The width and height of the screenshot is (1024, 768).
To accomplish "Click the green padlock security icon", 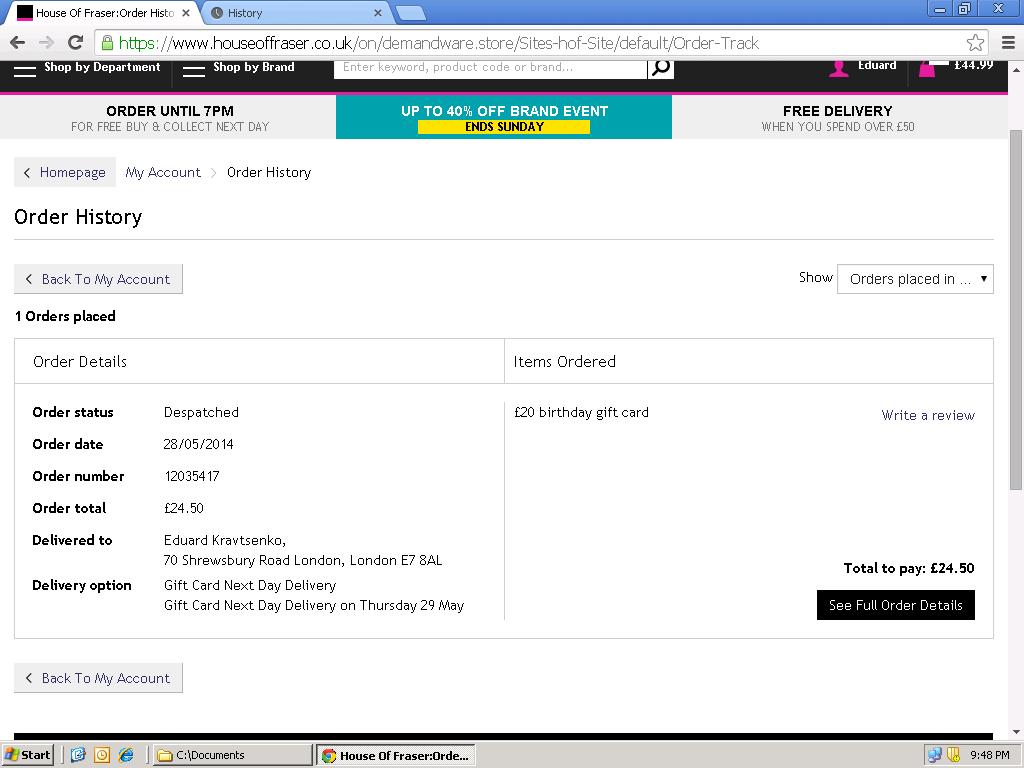I will (x=107, y=43).
